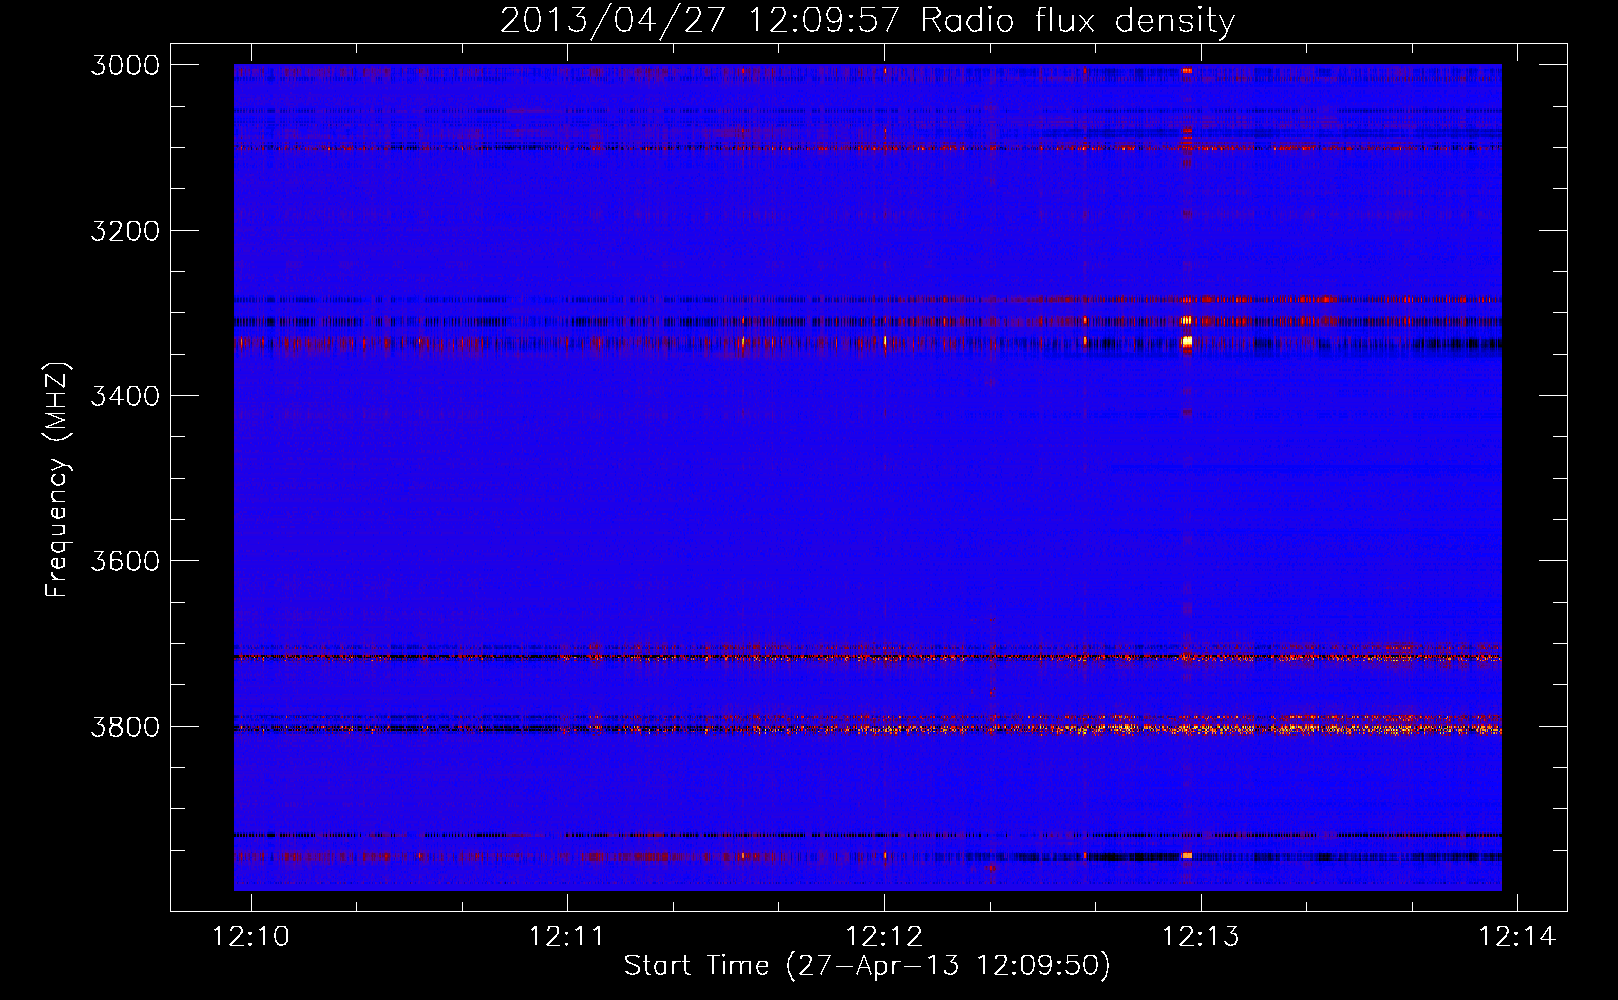Click the 12:10 time axis label
1618x1000 pixels.
pyautogui.click(x=251, y=936)
